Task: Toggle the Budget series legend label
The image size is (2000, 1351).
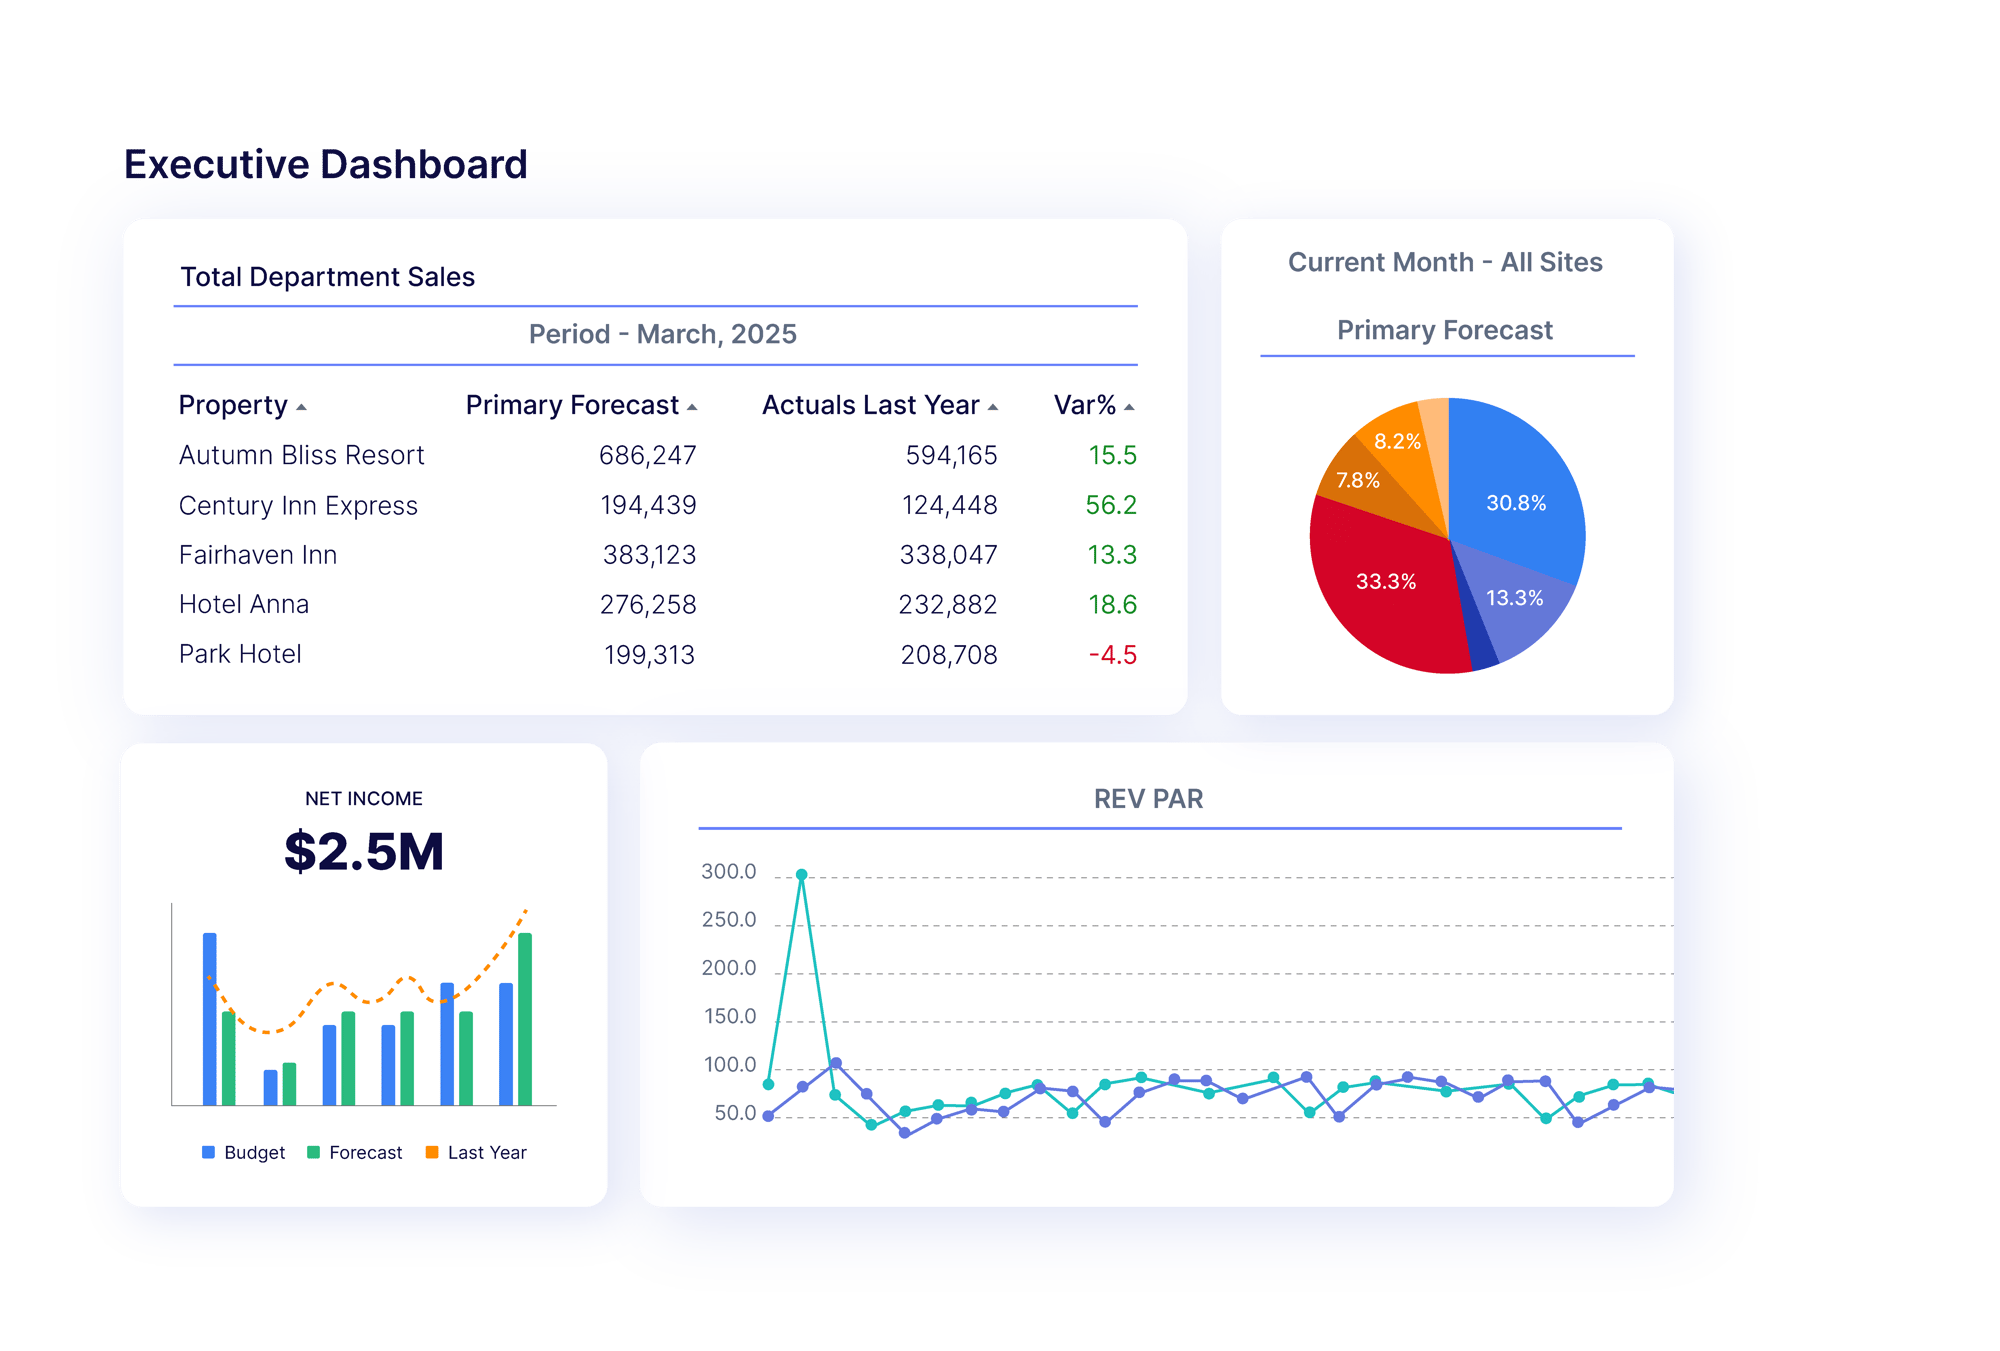Action: point(254,1152)
